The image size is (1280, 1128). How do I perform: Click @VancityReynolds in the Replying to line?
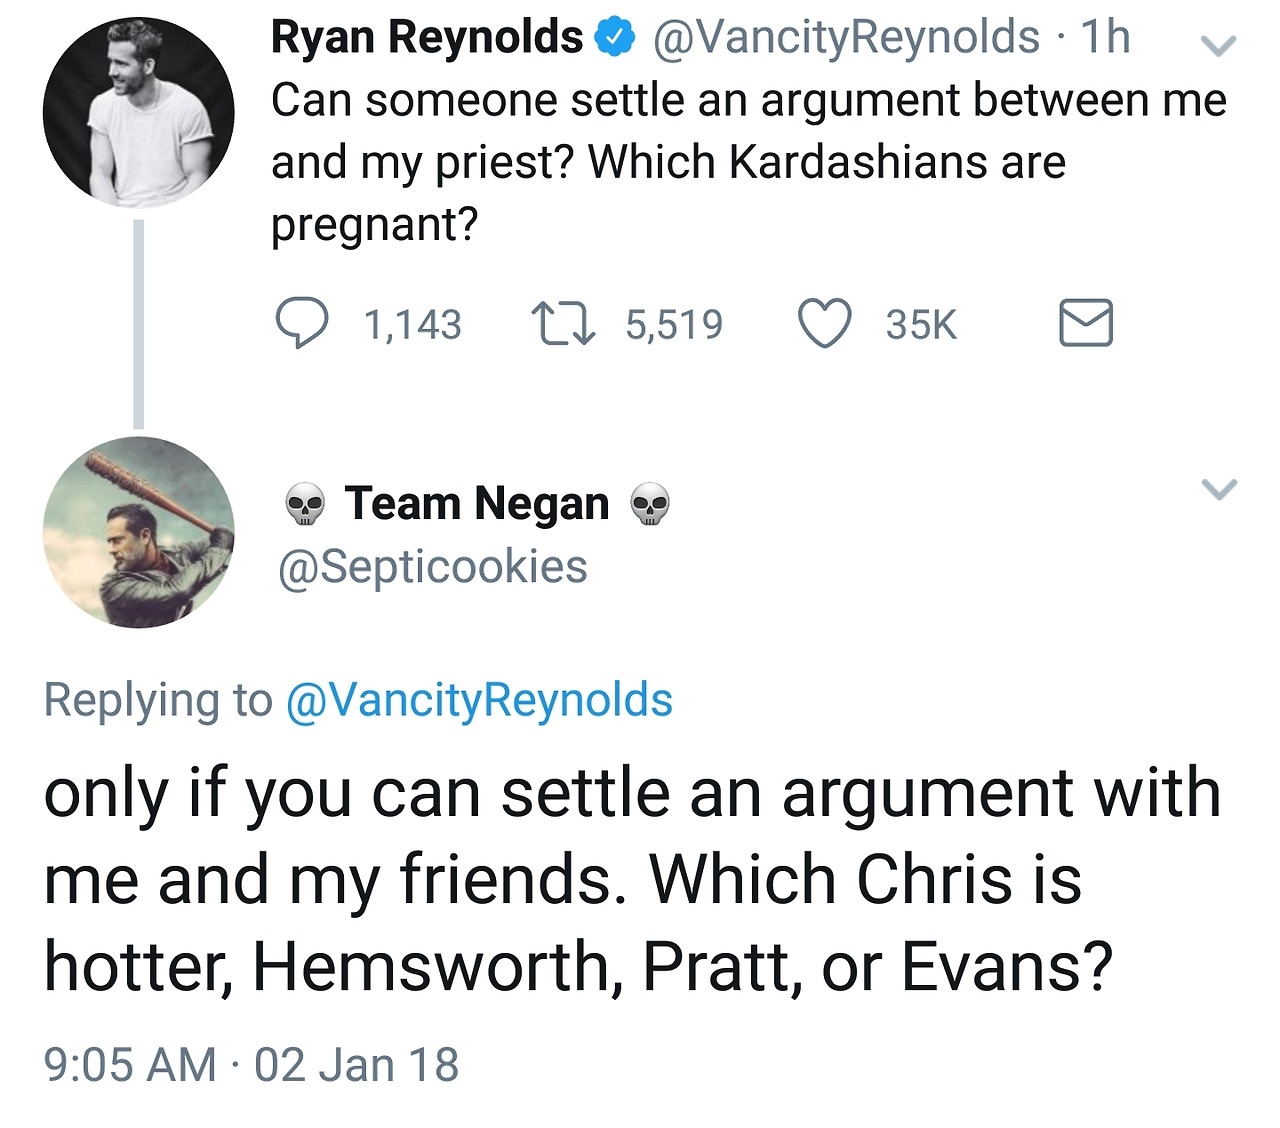click(x=479, y=700)
